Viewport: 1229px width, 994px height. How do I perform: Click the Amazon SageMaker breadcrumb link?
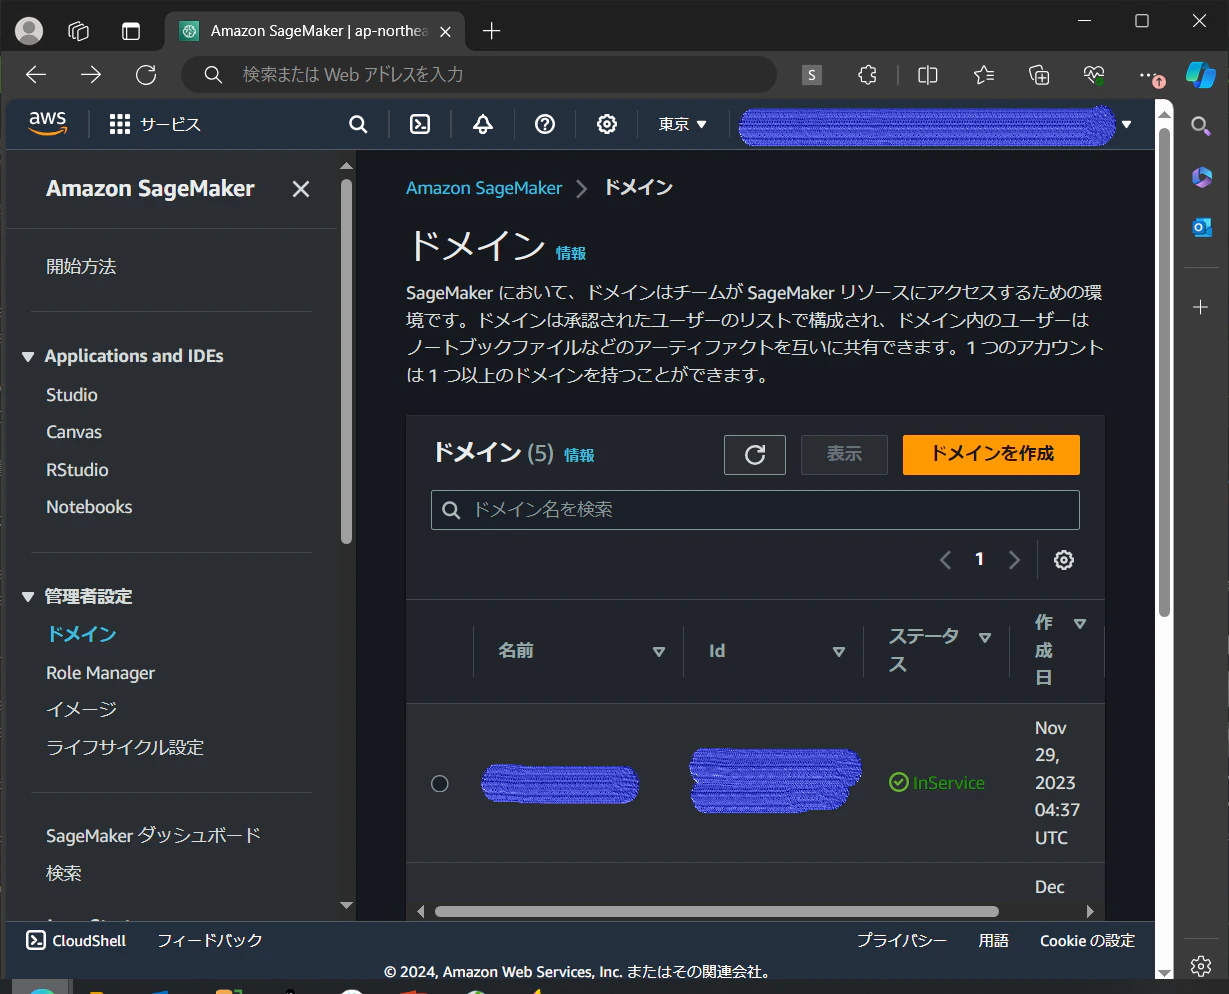tap(484, 188)
